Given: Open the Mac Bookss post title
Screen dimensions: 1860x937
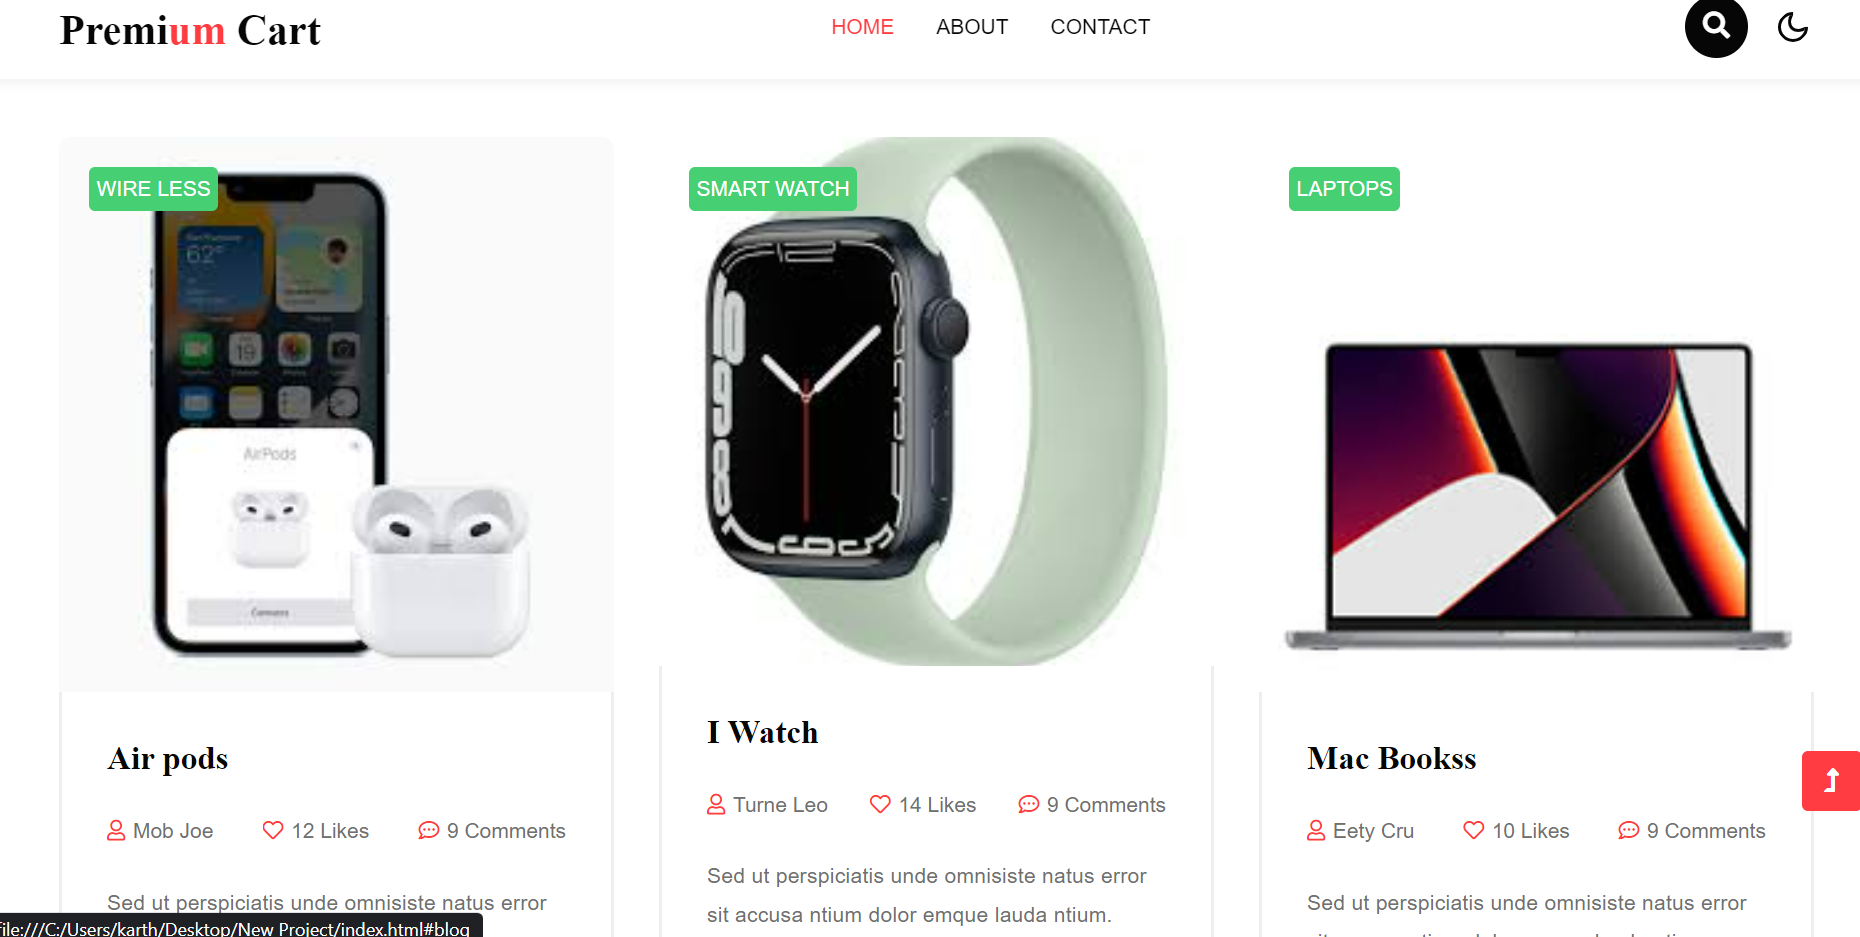Looking at the screenshot, I should coord(1391,759).
